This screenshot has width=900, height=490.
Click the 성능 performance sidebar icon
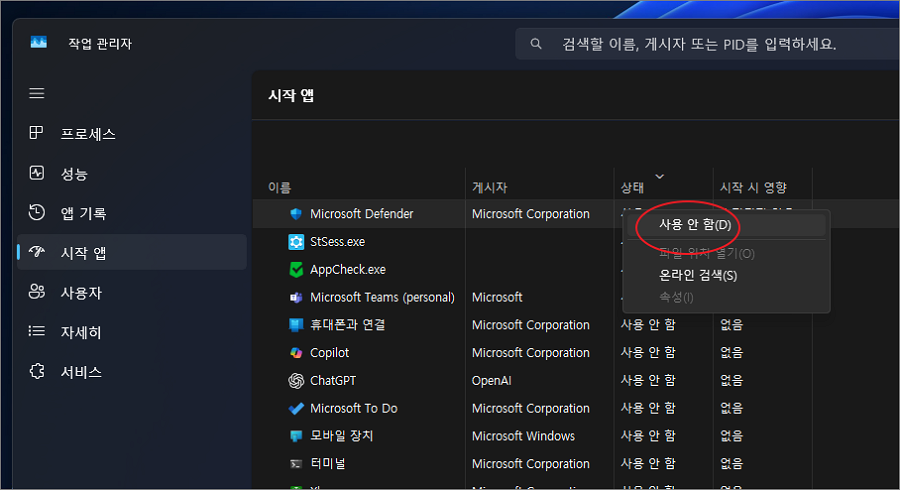[37, 173]
